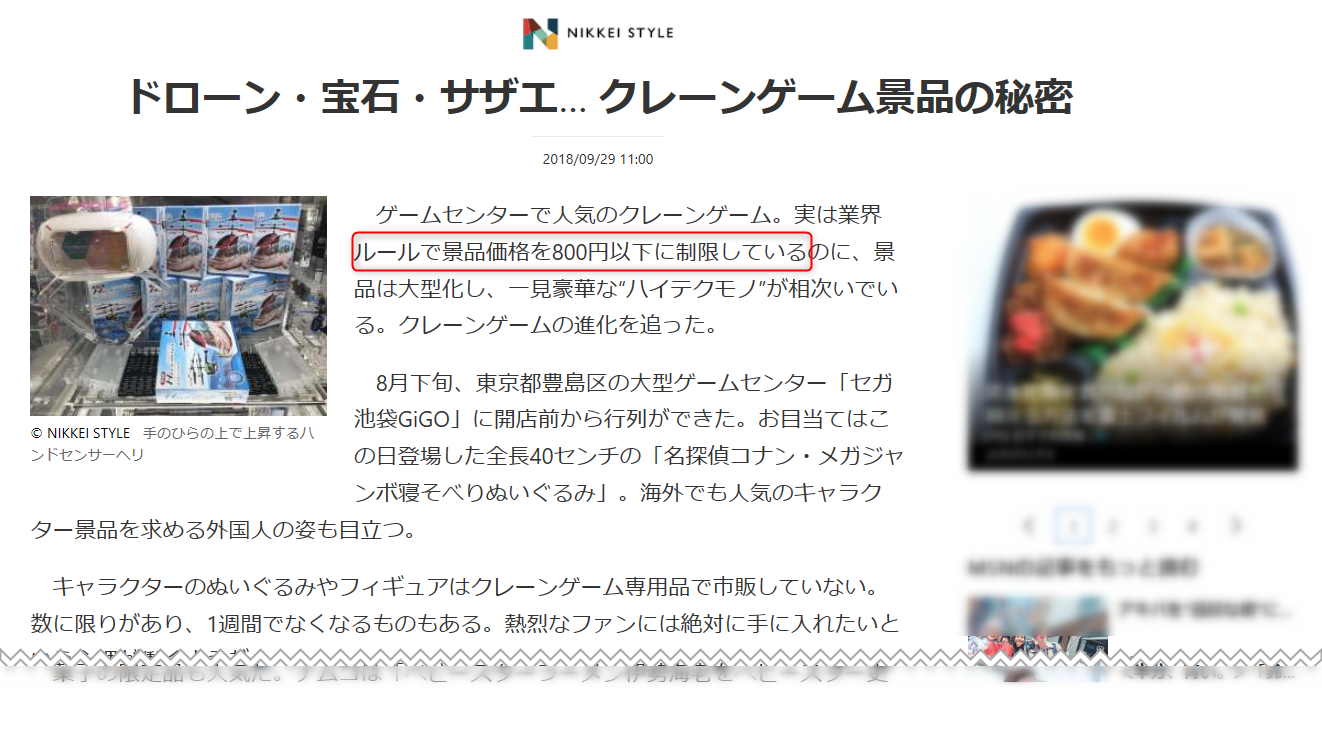Open the group photo thumbnail in sidebar
Viewport: 1322px width, 734px height.
point(1037,648)
